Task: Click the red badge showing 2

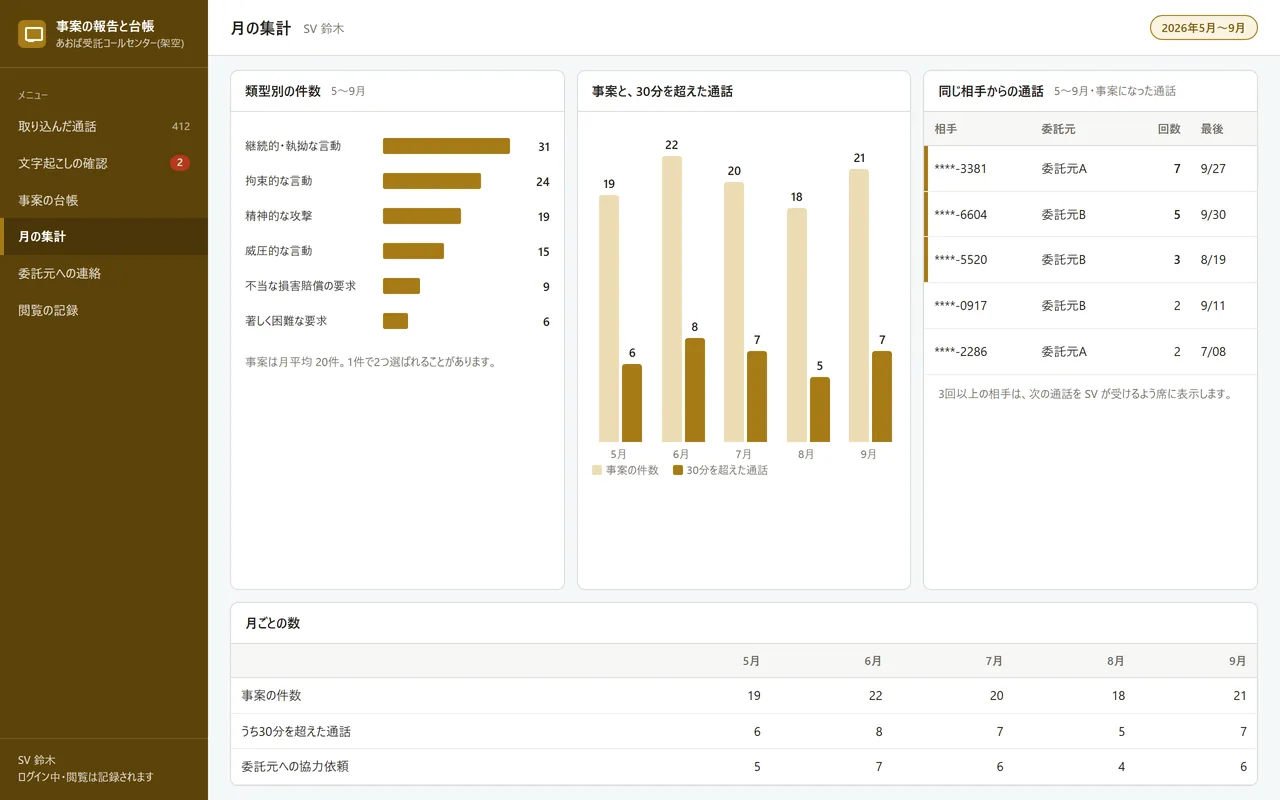Action: click(180, 163)
